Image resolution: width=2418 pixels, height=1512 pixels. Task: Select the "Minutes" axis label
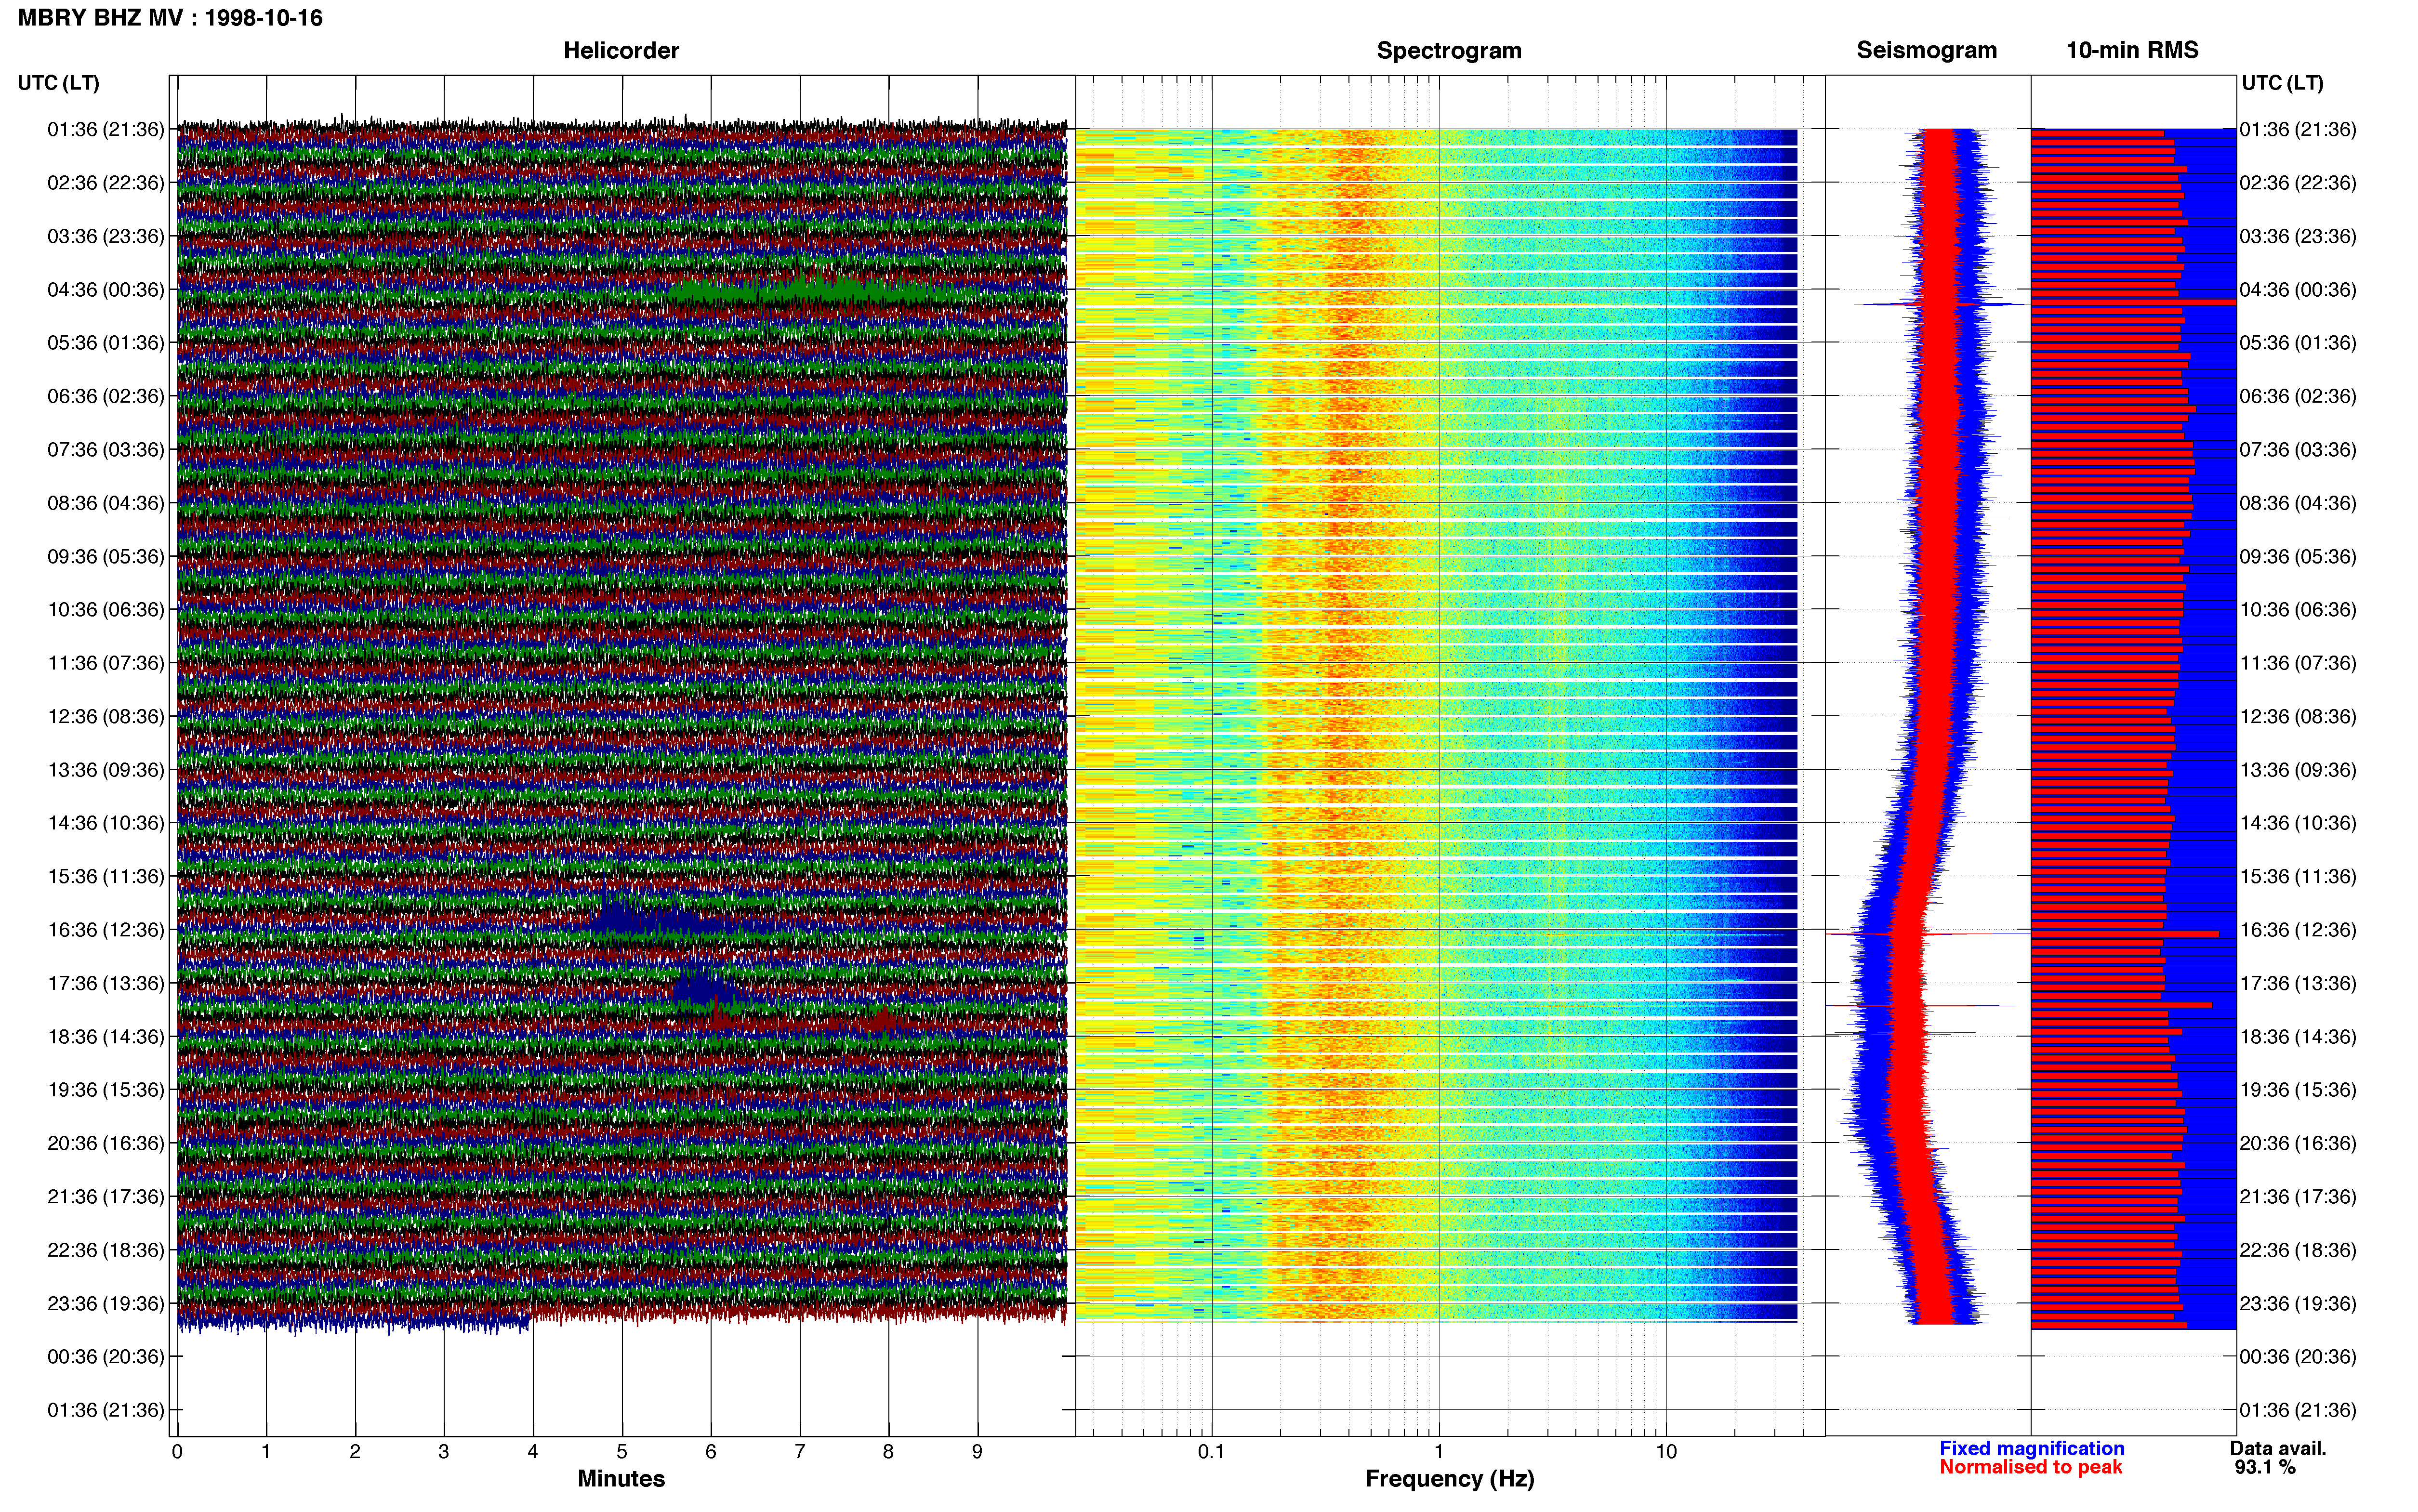click(x=621, y=1478)
